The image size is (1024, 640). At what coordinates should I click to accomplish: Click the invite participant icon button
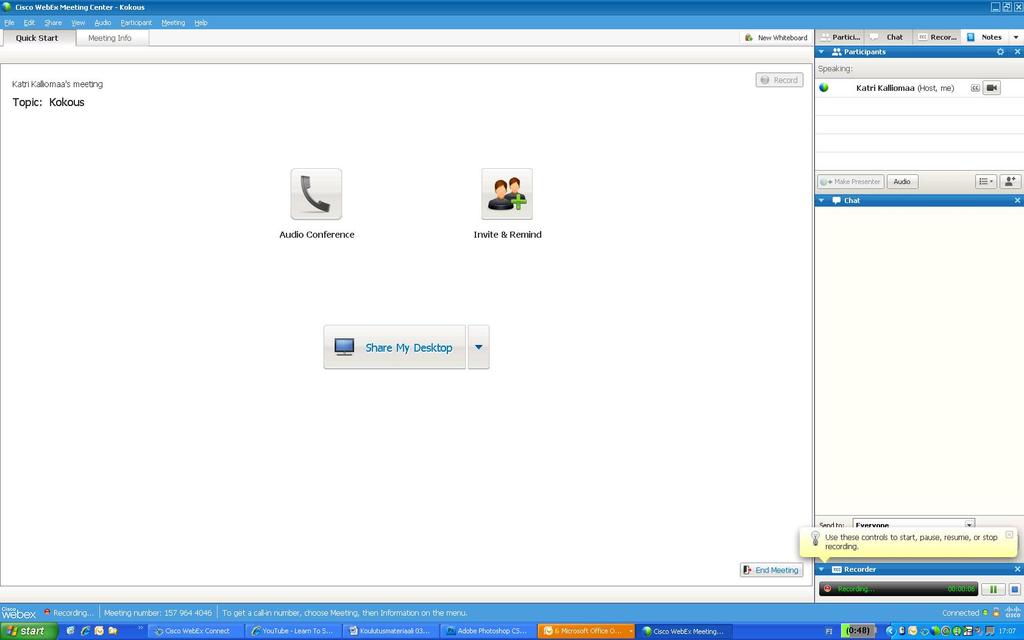coord(1010,182)
